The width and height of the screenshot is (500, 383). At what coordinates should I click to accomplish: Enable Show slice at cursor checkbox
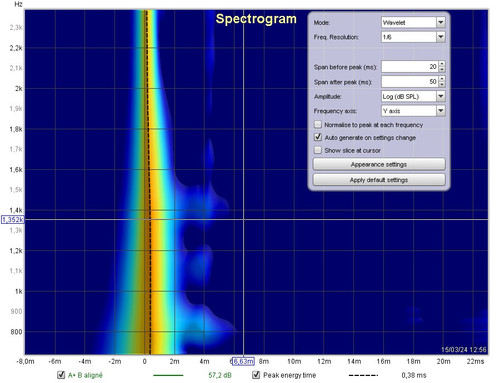(318, 150)
